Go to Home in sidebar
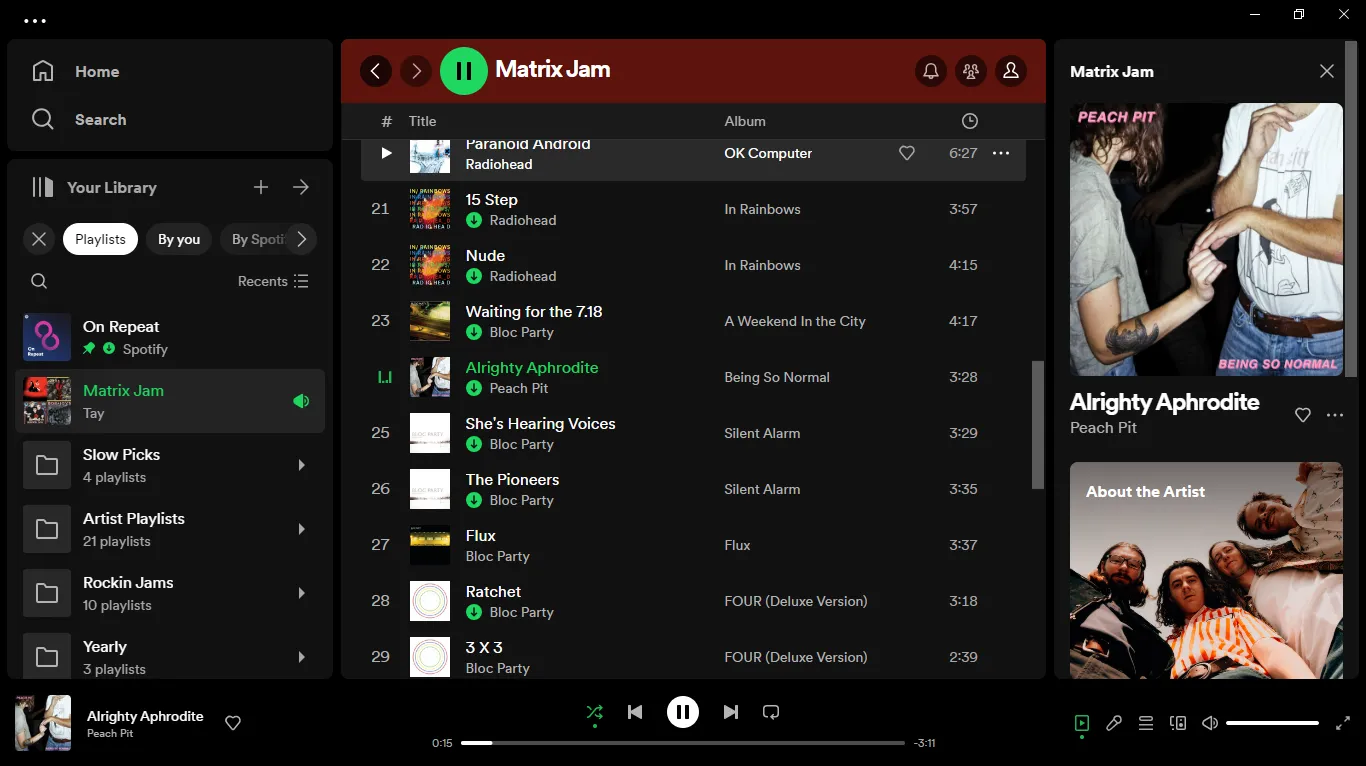 (76, 72)
